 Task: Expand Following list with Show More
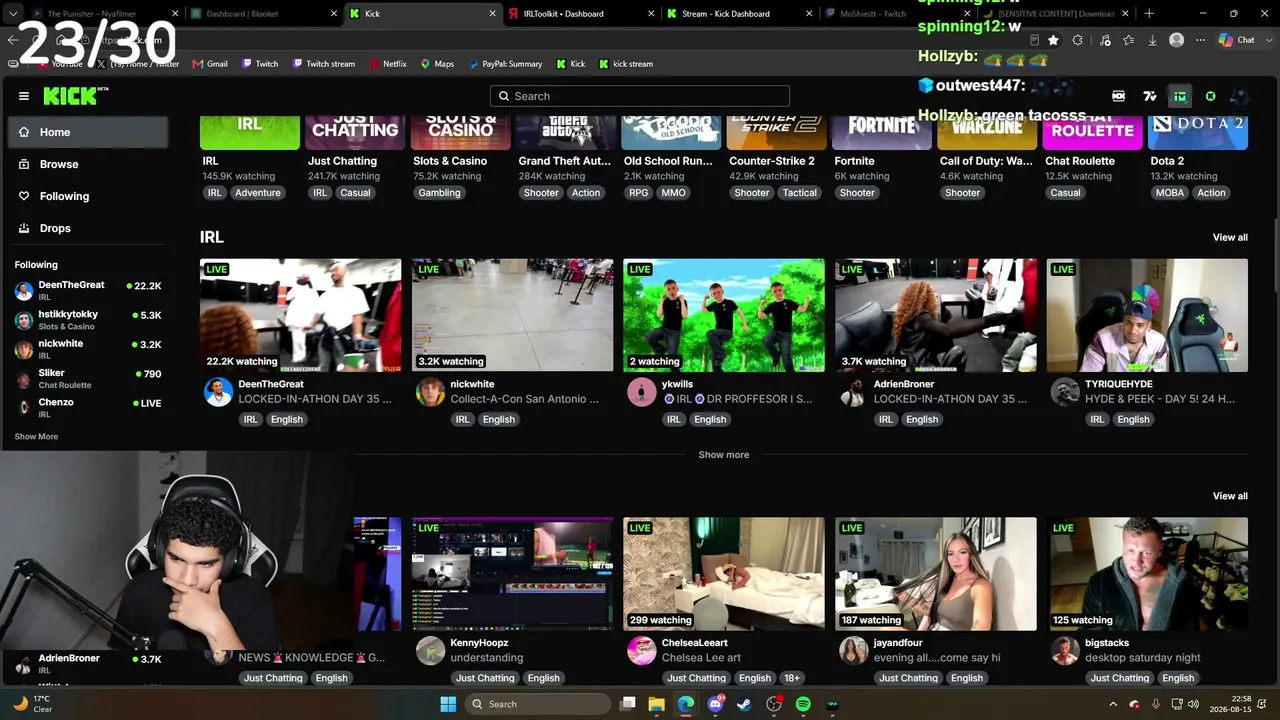click(36, 436)
